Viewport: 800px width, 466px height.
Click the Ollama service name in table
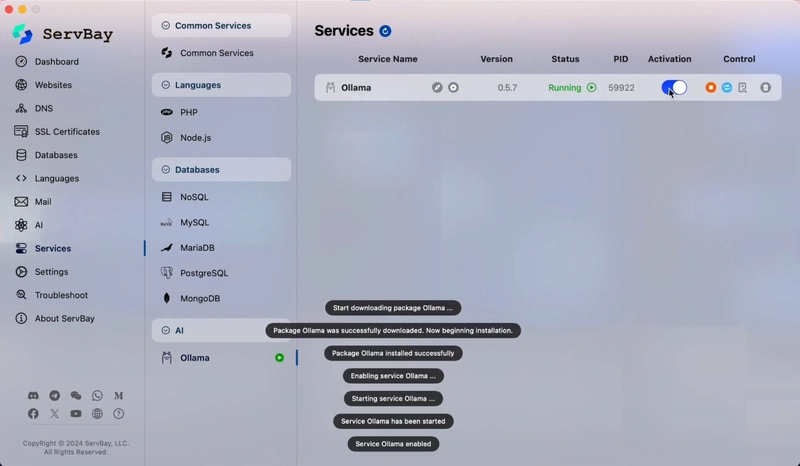[356, 88]
